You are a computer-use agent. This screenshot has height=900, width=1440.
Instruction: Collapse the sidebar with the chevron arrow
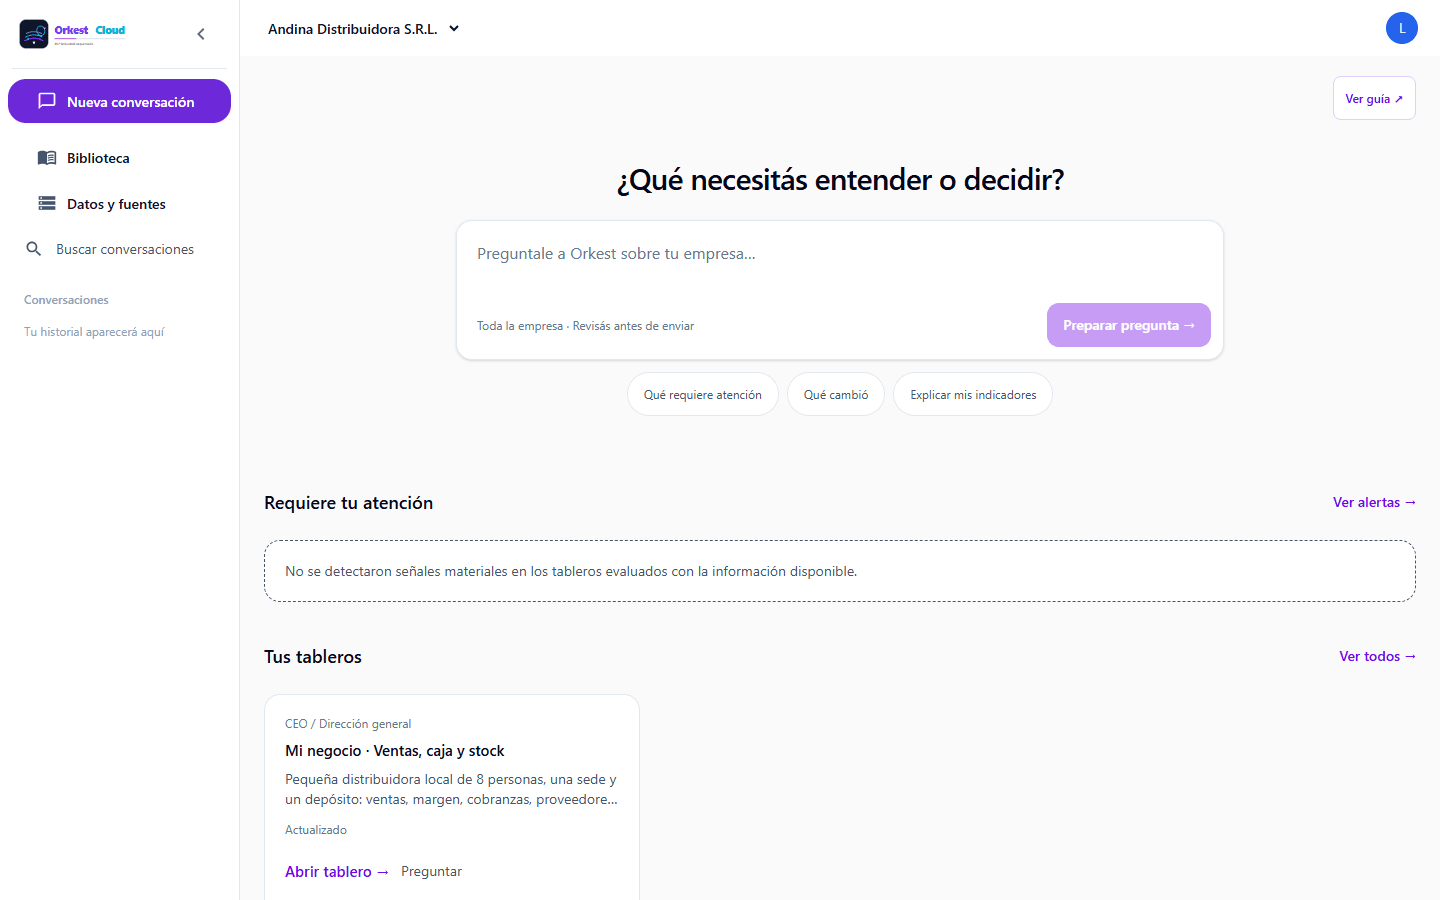pyautogui.click(x=201, y=34)
